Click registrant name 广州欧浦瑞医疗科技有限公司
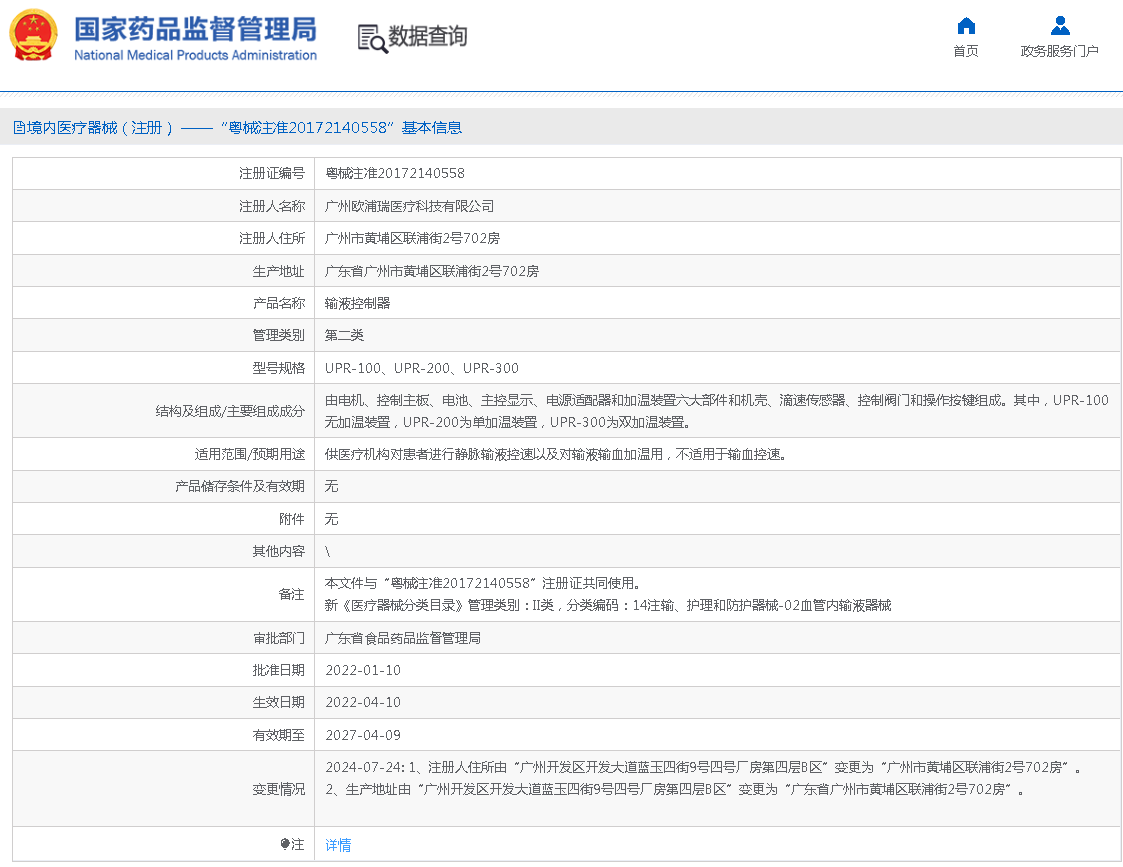The image size is (1123, 867). pos(410,206)
